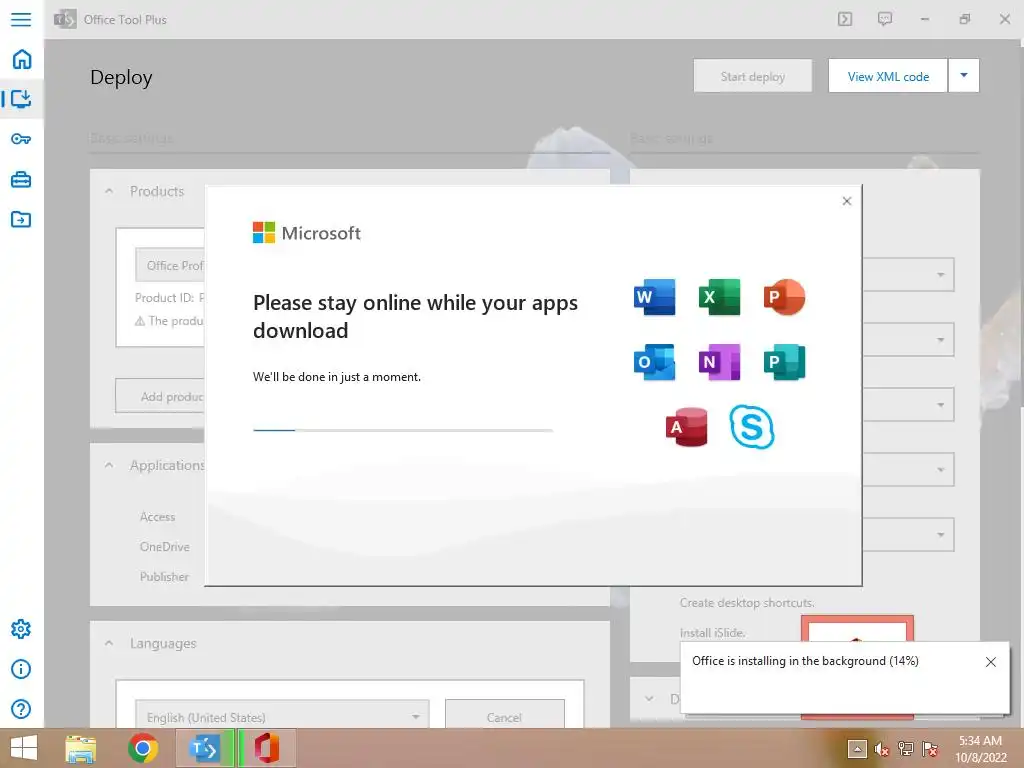The image size is (1024, 768).
Task: Show hidden tray icons
Action: pos(857,749)
